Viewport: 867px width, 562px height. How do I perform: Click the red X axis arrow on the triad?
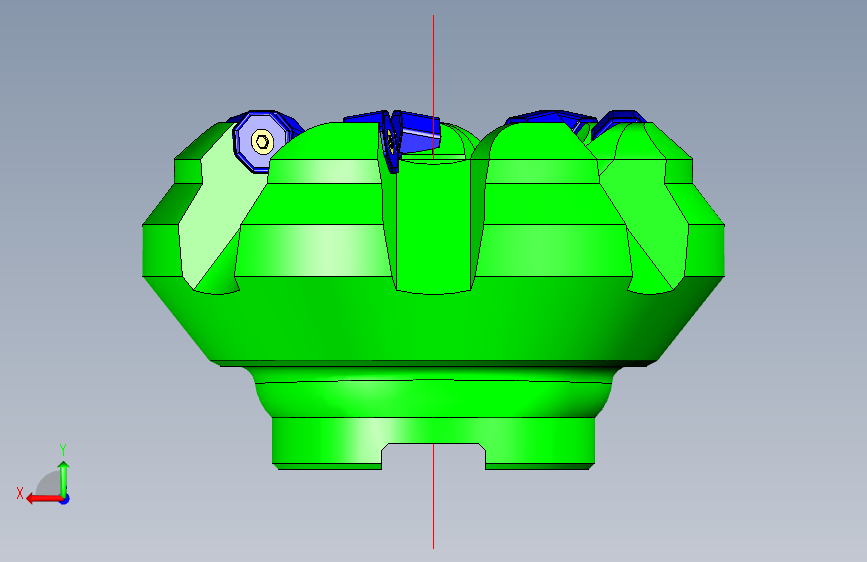point(43,499)
